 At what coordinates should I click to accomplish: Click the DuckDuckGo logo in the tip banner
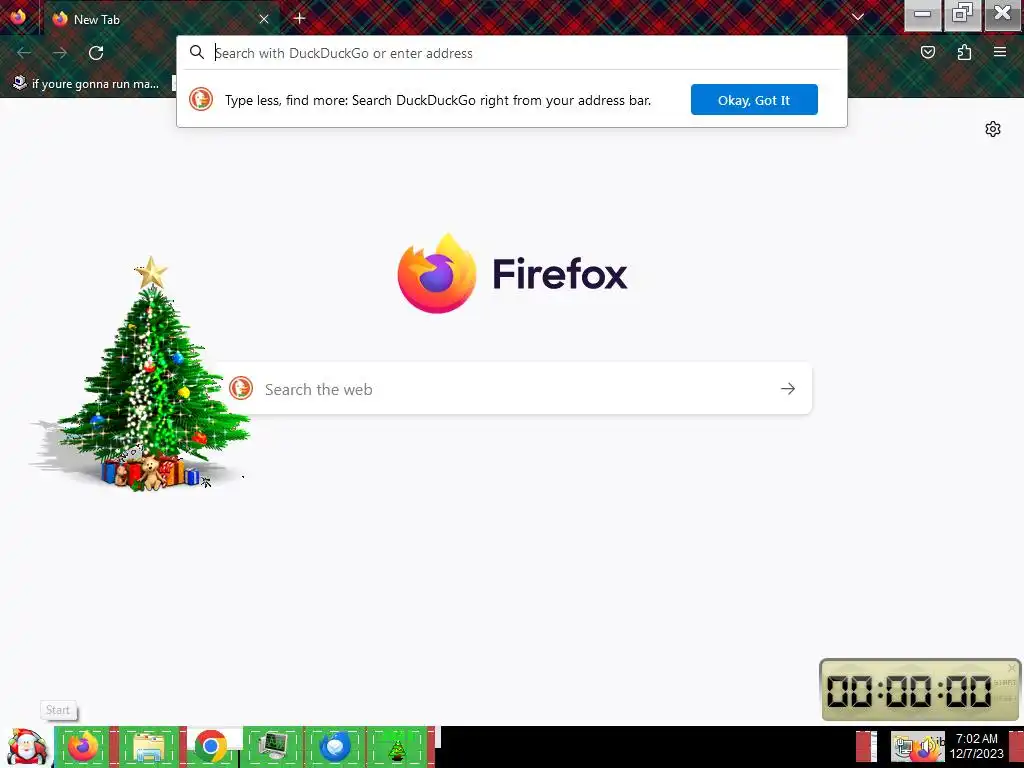click(x=201, y=99)
